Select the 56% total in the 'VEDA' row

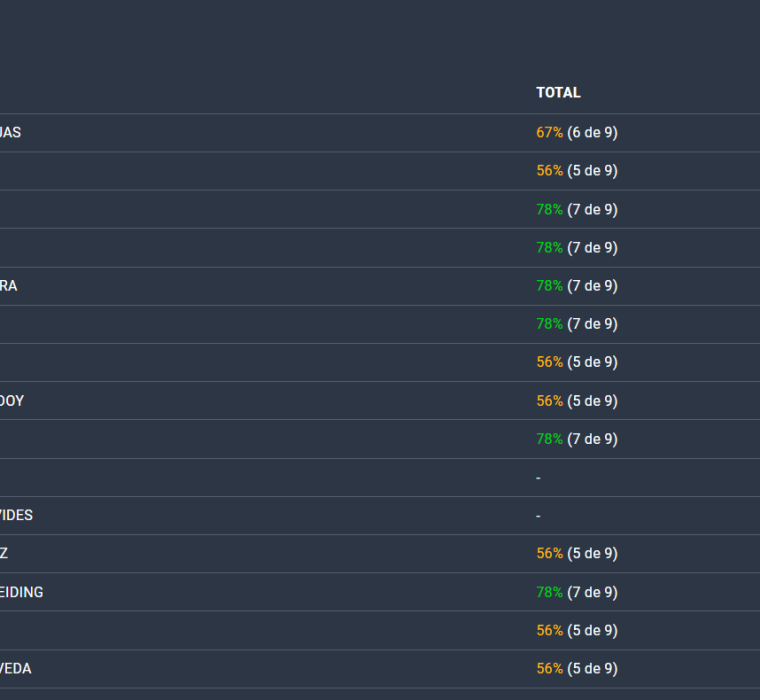pyautogui.click(x=549, y=668)
